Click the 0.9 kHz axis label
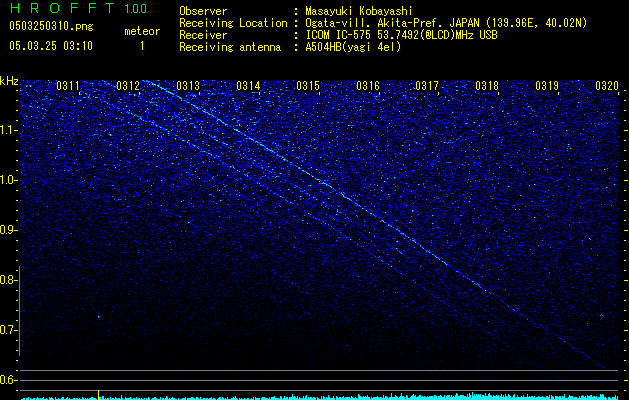Screen dimensions: 629x400 (8, 230)
